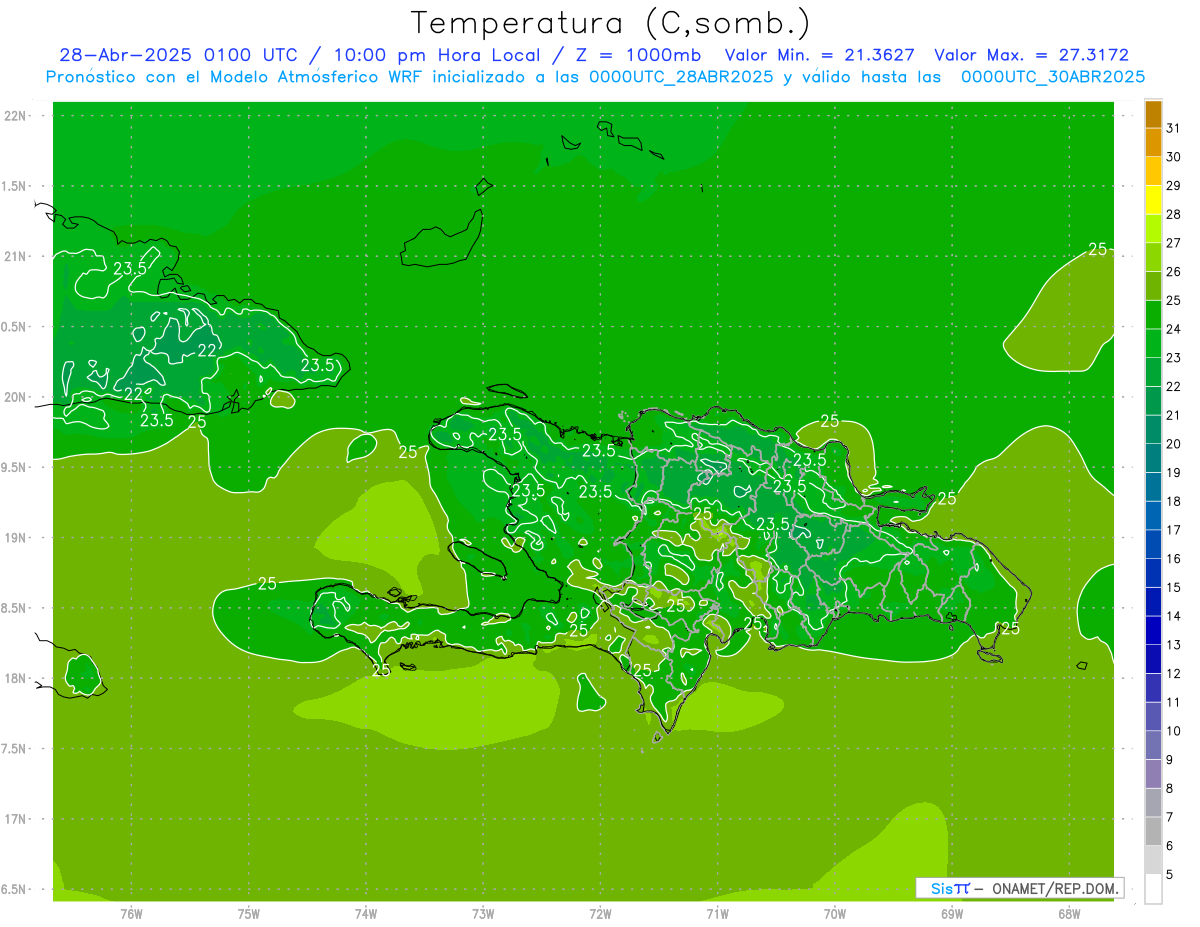
Task: Pick the dark blue swatch between 13 and 14
Action: [x=1153, y=630]
